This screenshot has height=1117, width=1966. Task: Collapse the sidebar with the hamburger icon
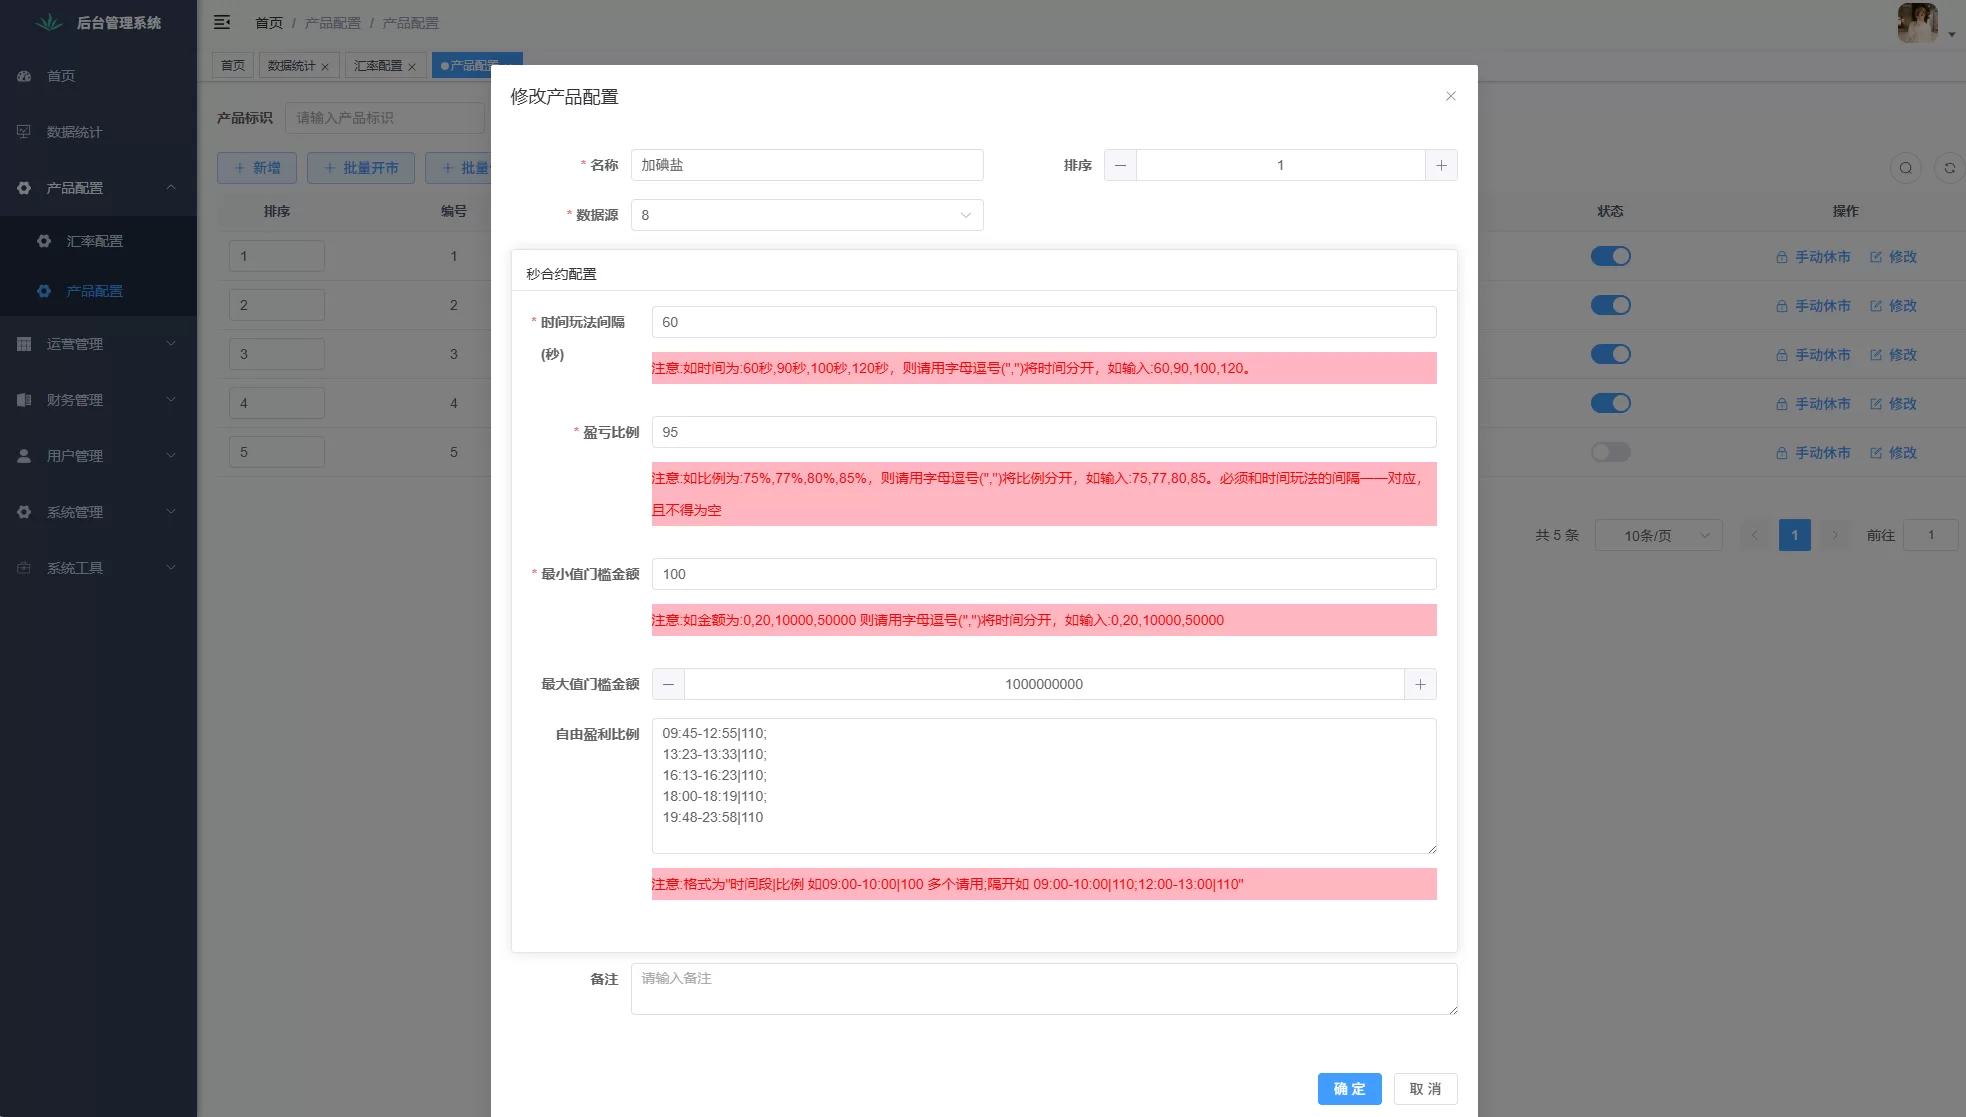pyautogui.click(x=222, y=21)
